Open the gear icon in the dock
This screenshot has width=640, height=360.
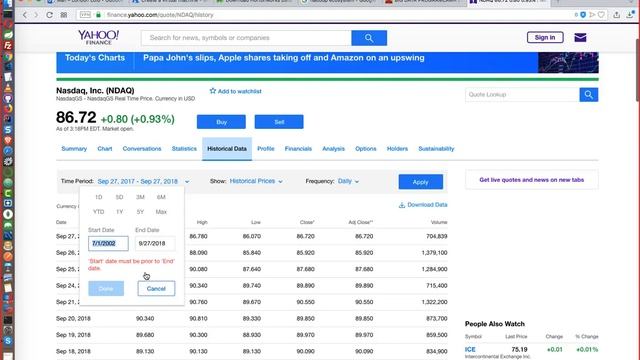click(x=8, y=161)
